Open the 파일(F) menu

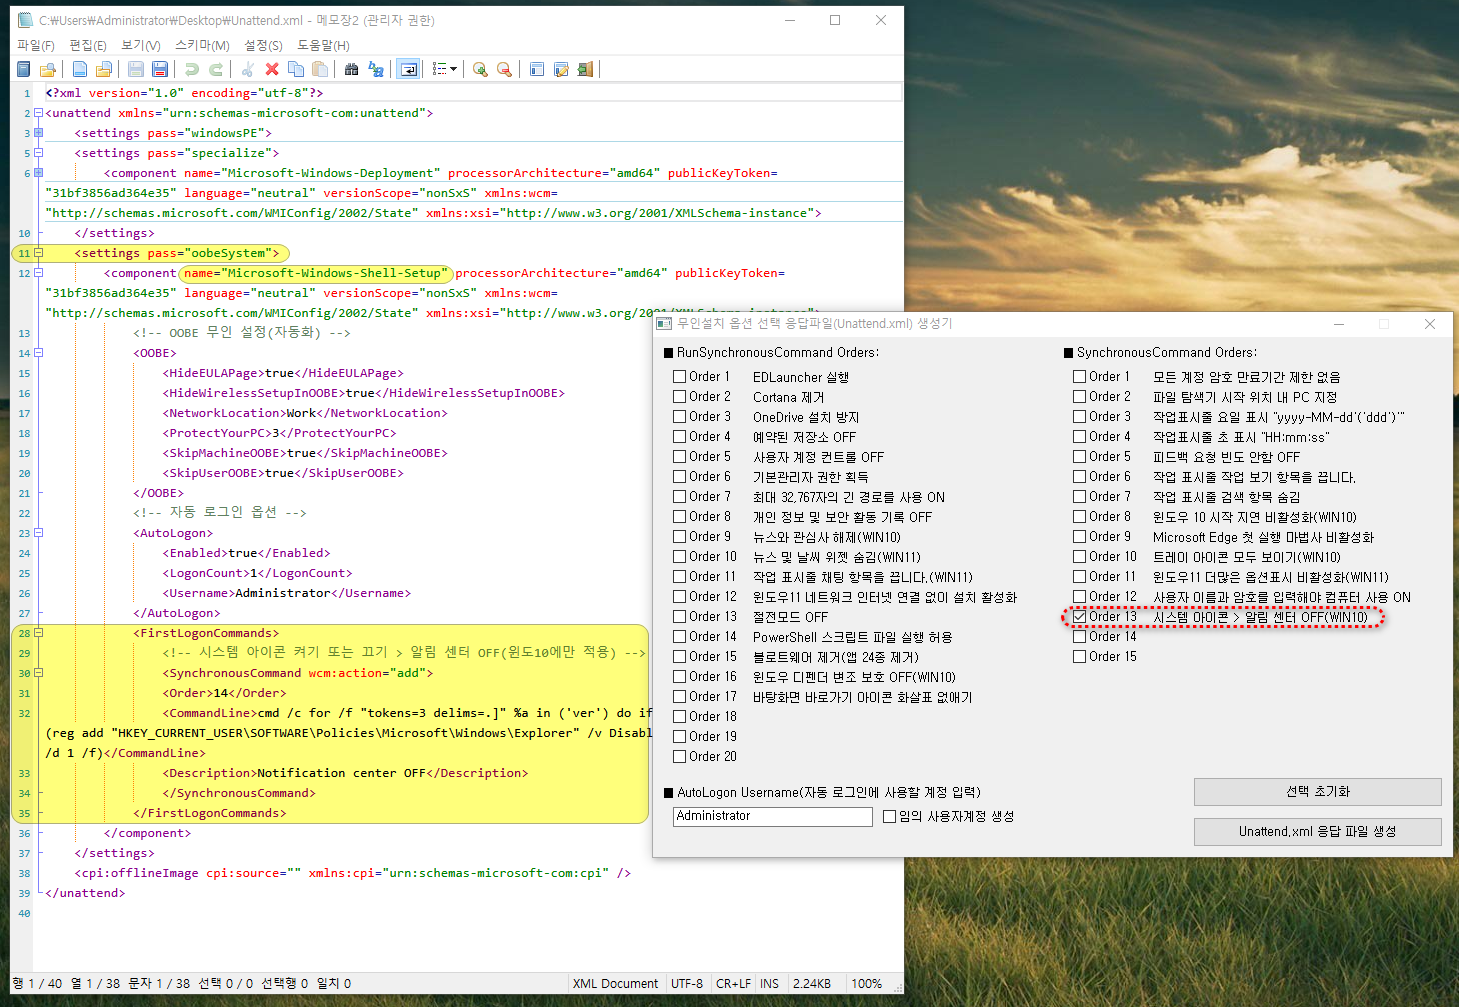(x=36, y=45)
